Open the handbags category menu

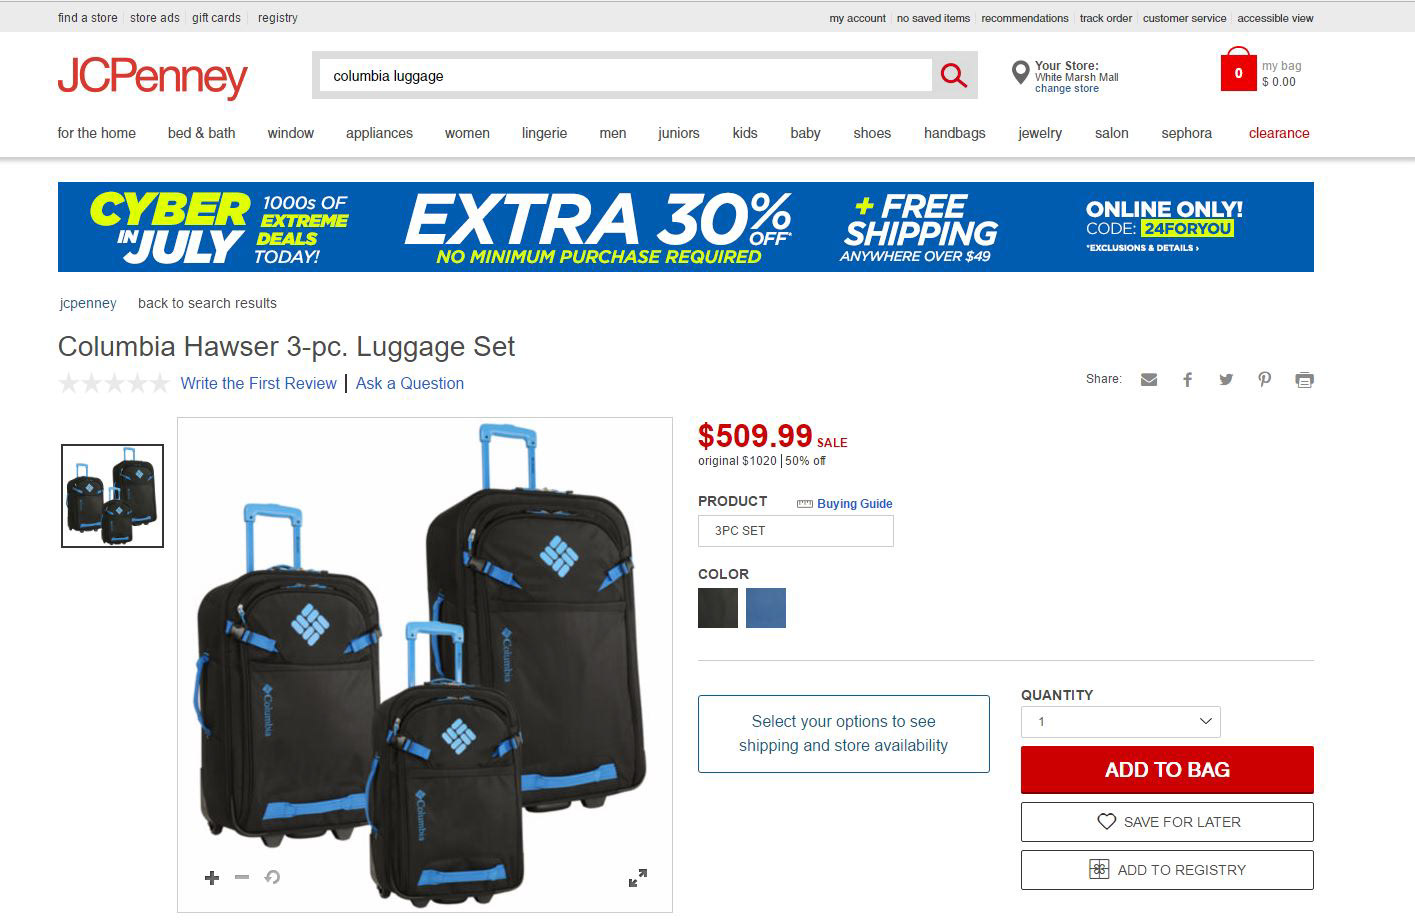(955, 133)
